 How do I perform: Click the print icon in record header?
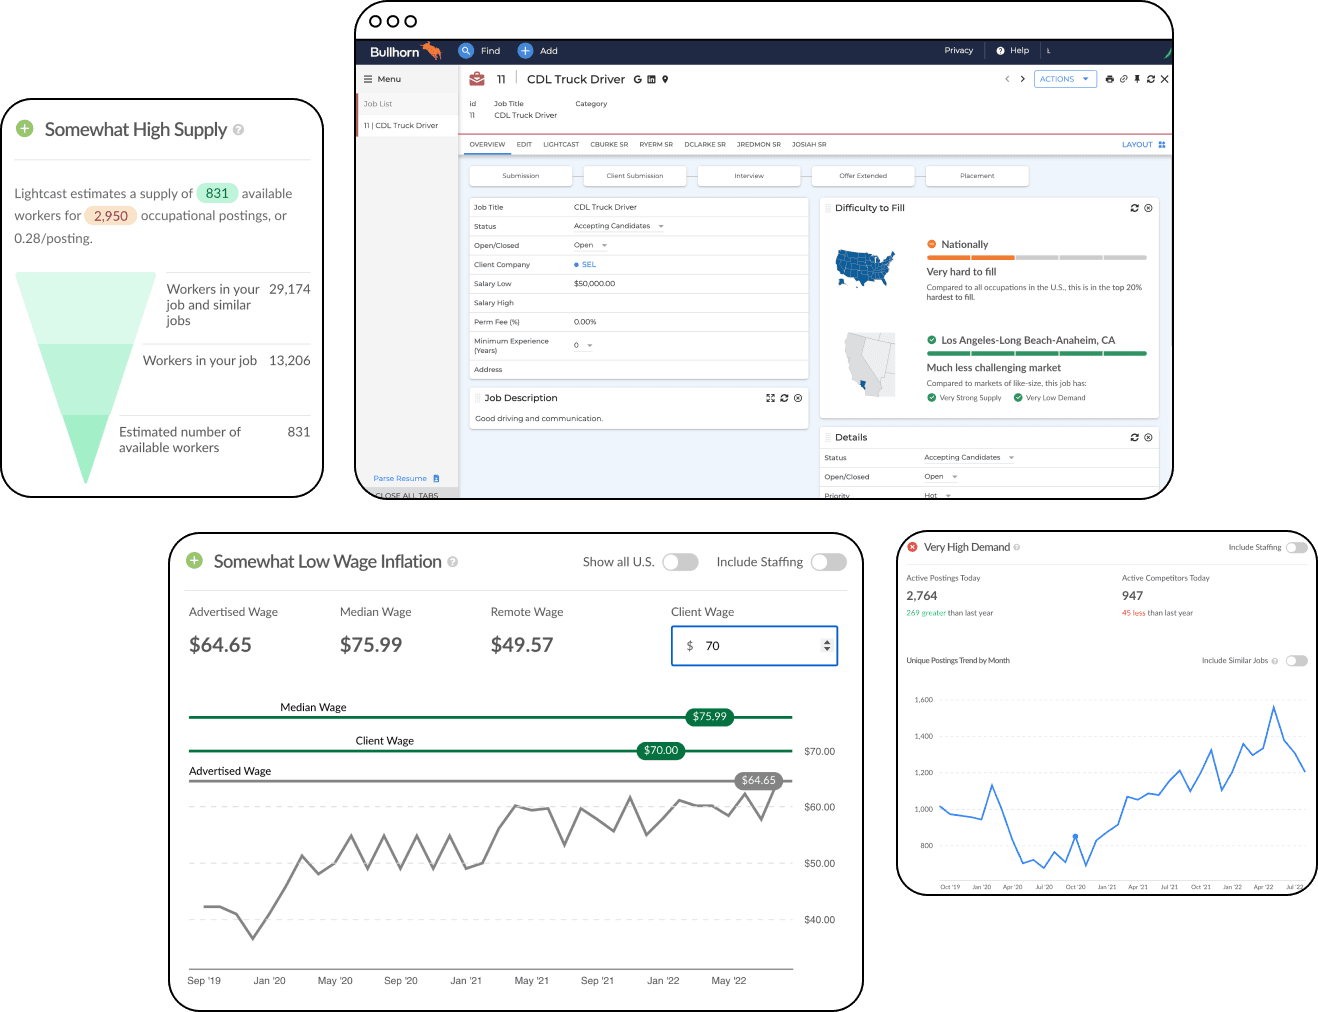click(1109, 79)
